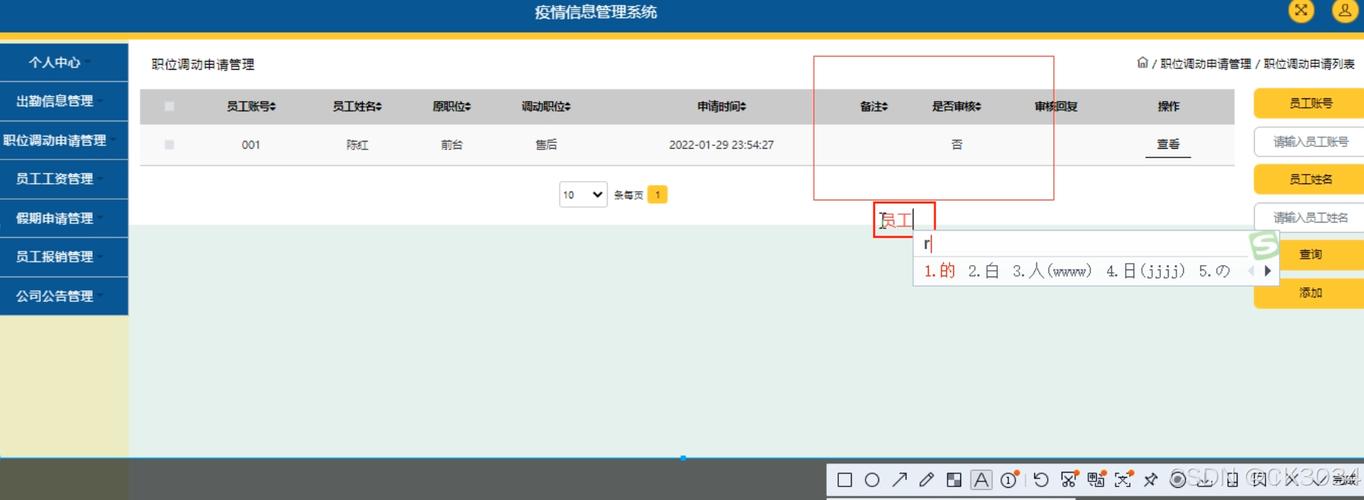Click the 疫情信息管理系统 title
The height and width of the screenshot is (500, 1364).
click(x=596, y=12)
